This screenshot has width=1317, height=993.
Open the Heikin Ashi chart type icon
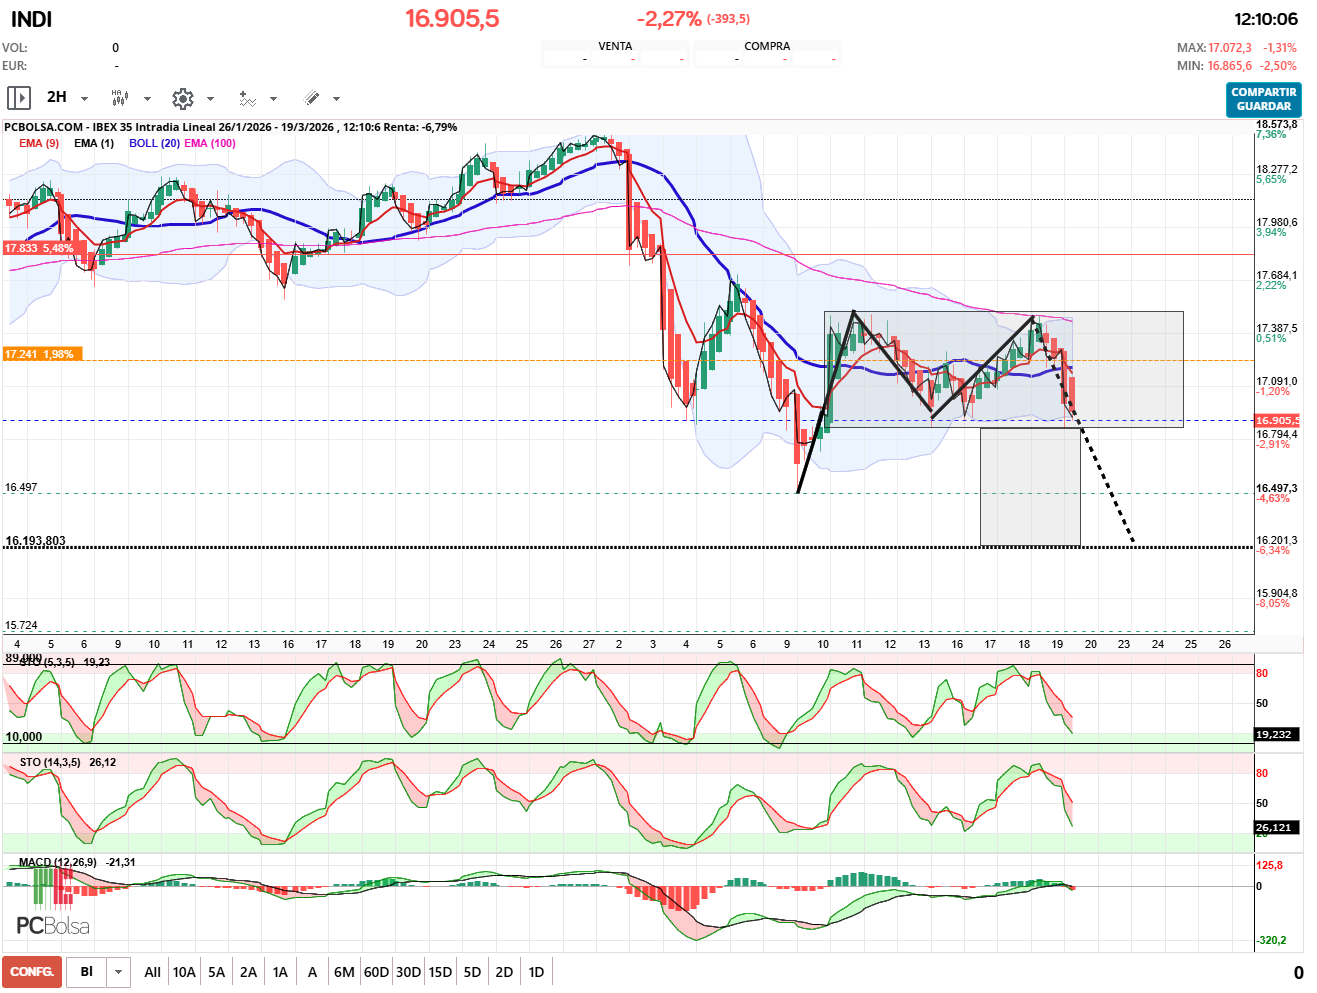[x=120, y=98]
